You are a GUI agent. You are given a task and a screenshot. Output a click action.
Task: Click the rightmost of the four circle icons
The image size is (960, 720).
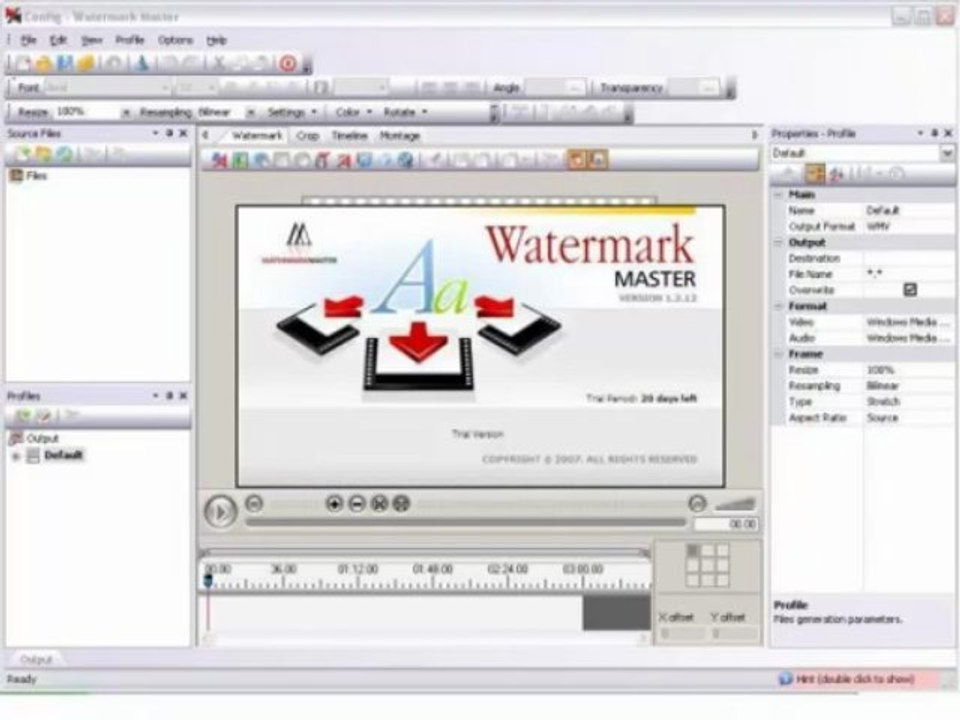[401, 503]
